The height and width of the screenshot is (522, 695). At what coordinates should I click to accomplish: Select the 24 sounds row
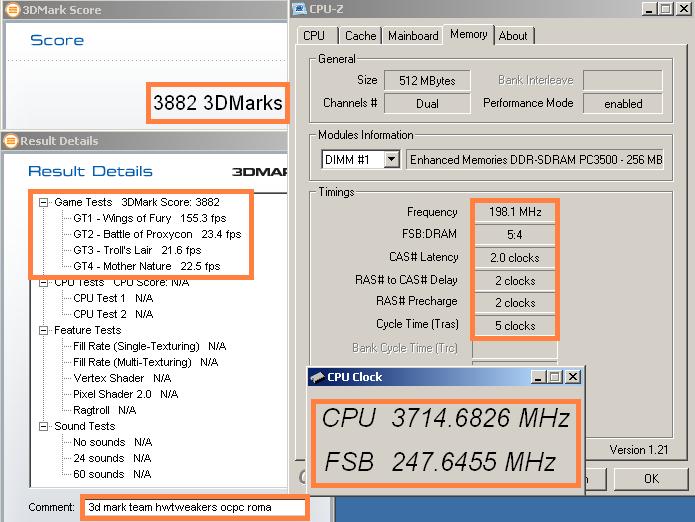coord(112,458)
